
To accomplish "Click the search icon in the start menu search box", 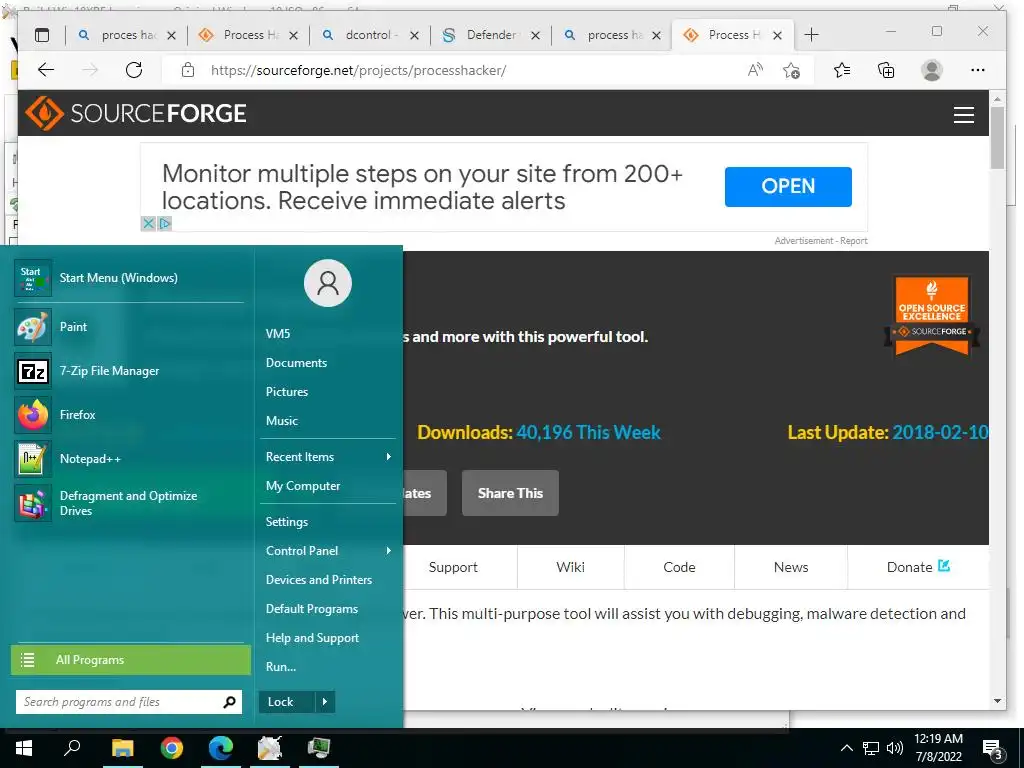I will click(229, 702).
